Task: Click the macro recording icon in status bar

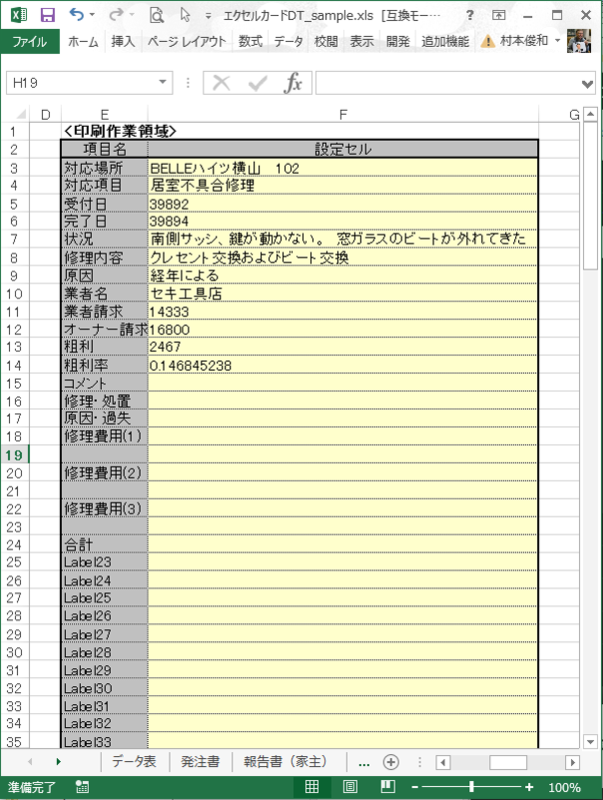Action: 82,787
